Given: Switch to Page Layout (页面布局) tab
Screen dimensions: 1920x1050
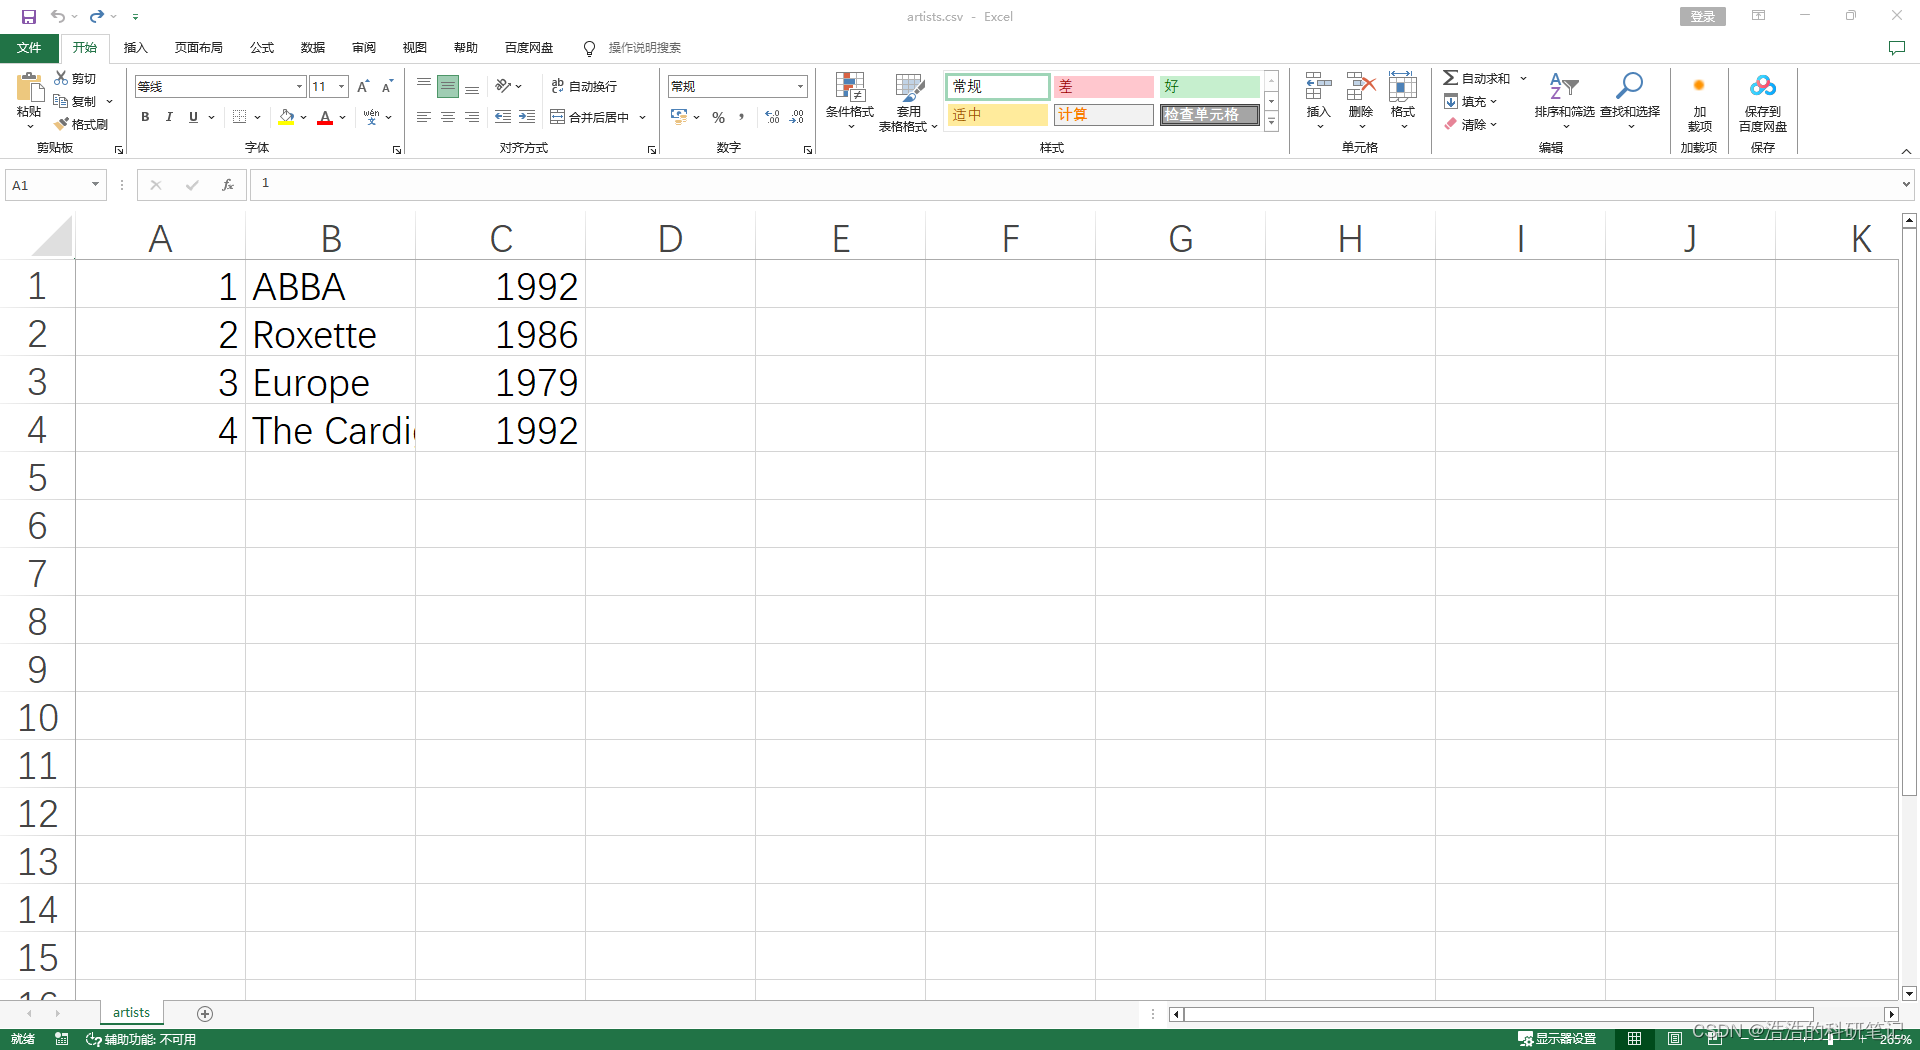Looking at the screenshot, I should click(x=198, y=48).
